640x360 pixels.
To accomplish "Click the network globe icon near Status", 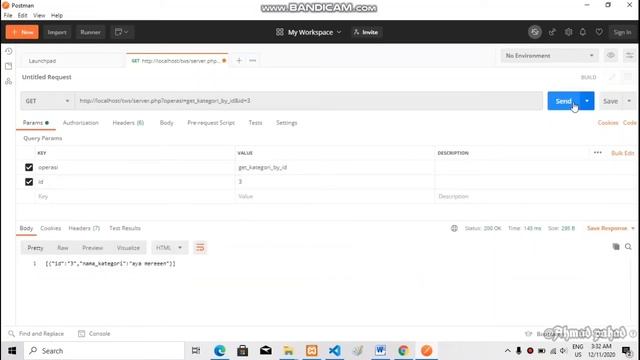I will [454, 228].
